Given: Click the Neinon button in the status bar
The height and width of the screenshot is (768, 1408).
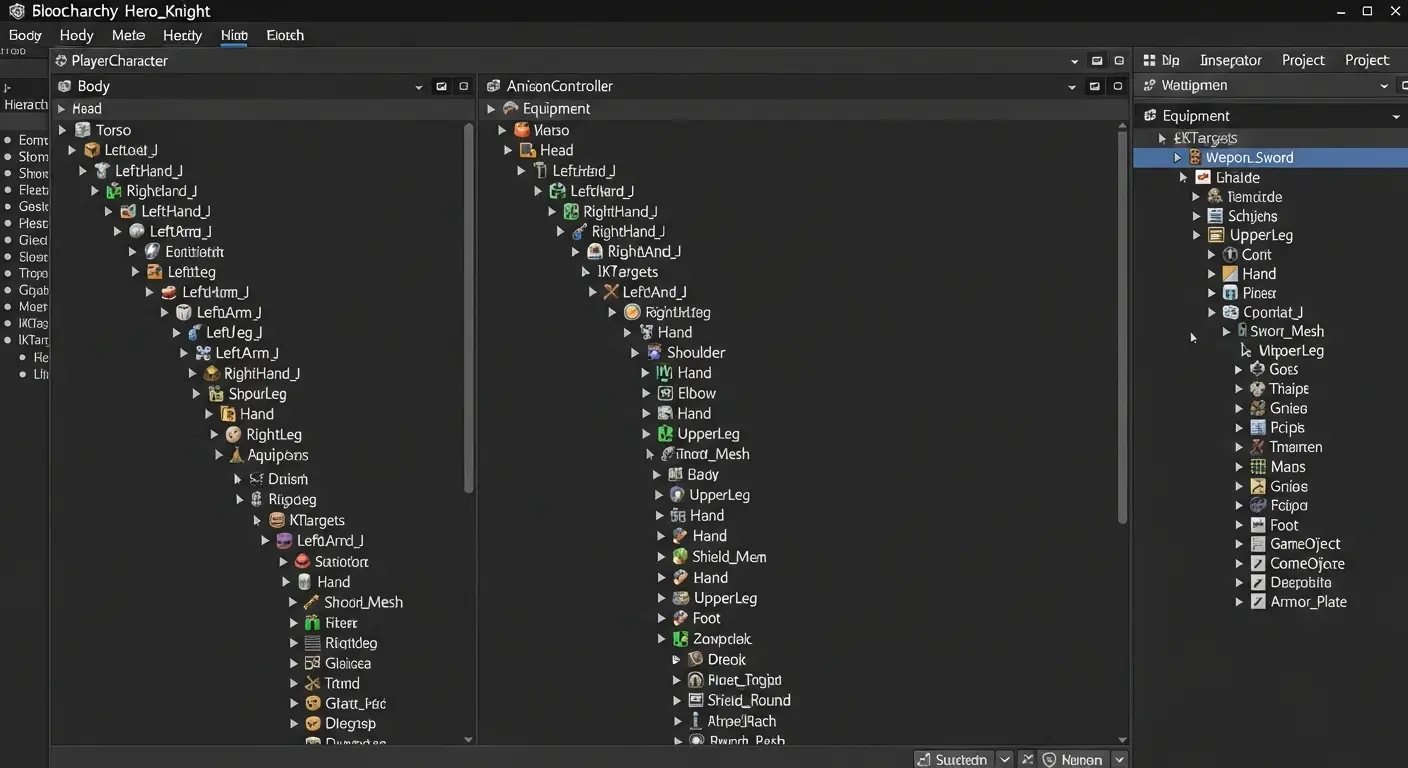Looking at the screenshot, I should click(x=1079, y=759).
